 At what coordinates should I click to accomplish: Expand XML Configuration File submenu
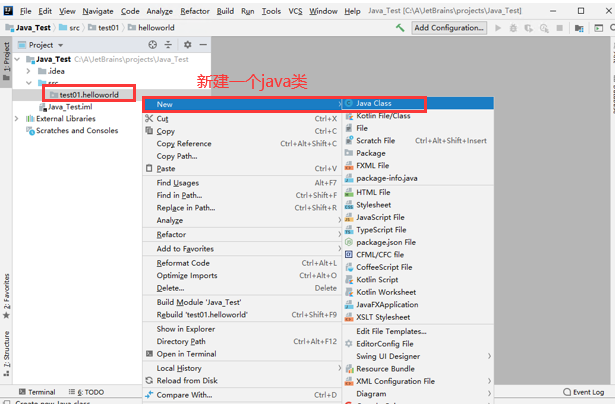(418, 381)
